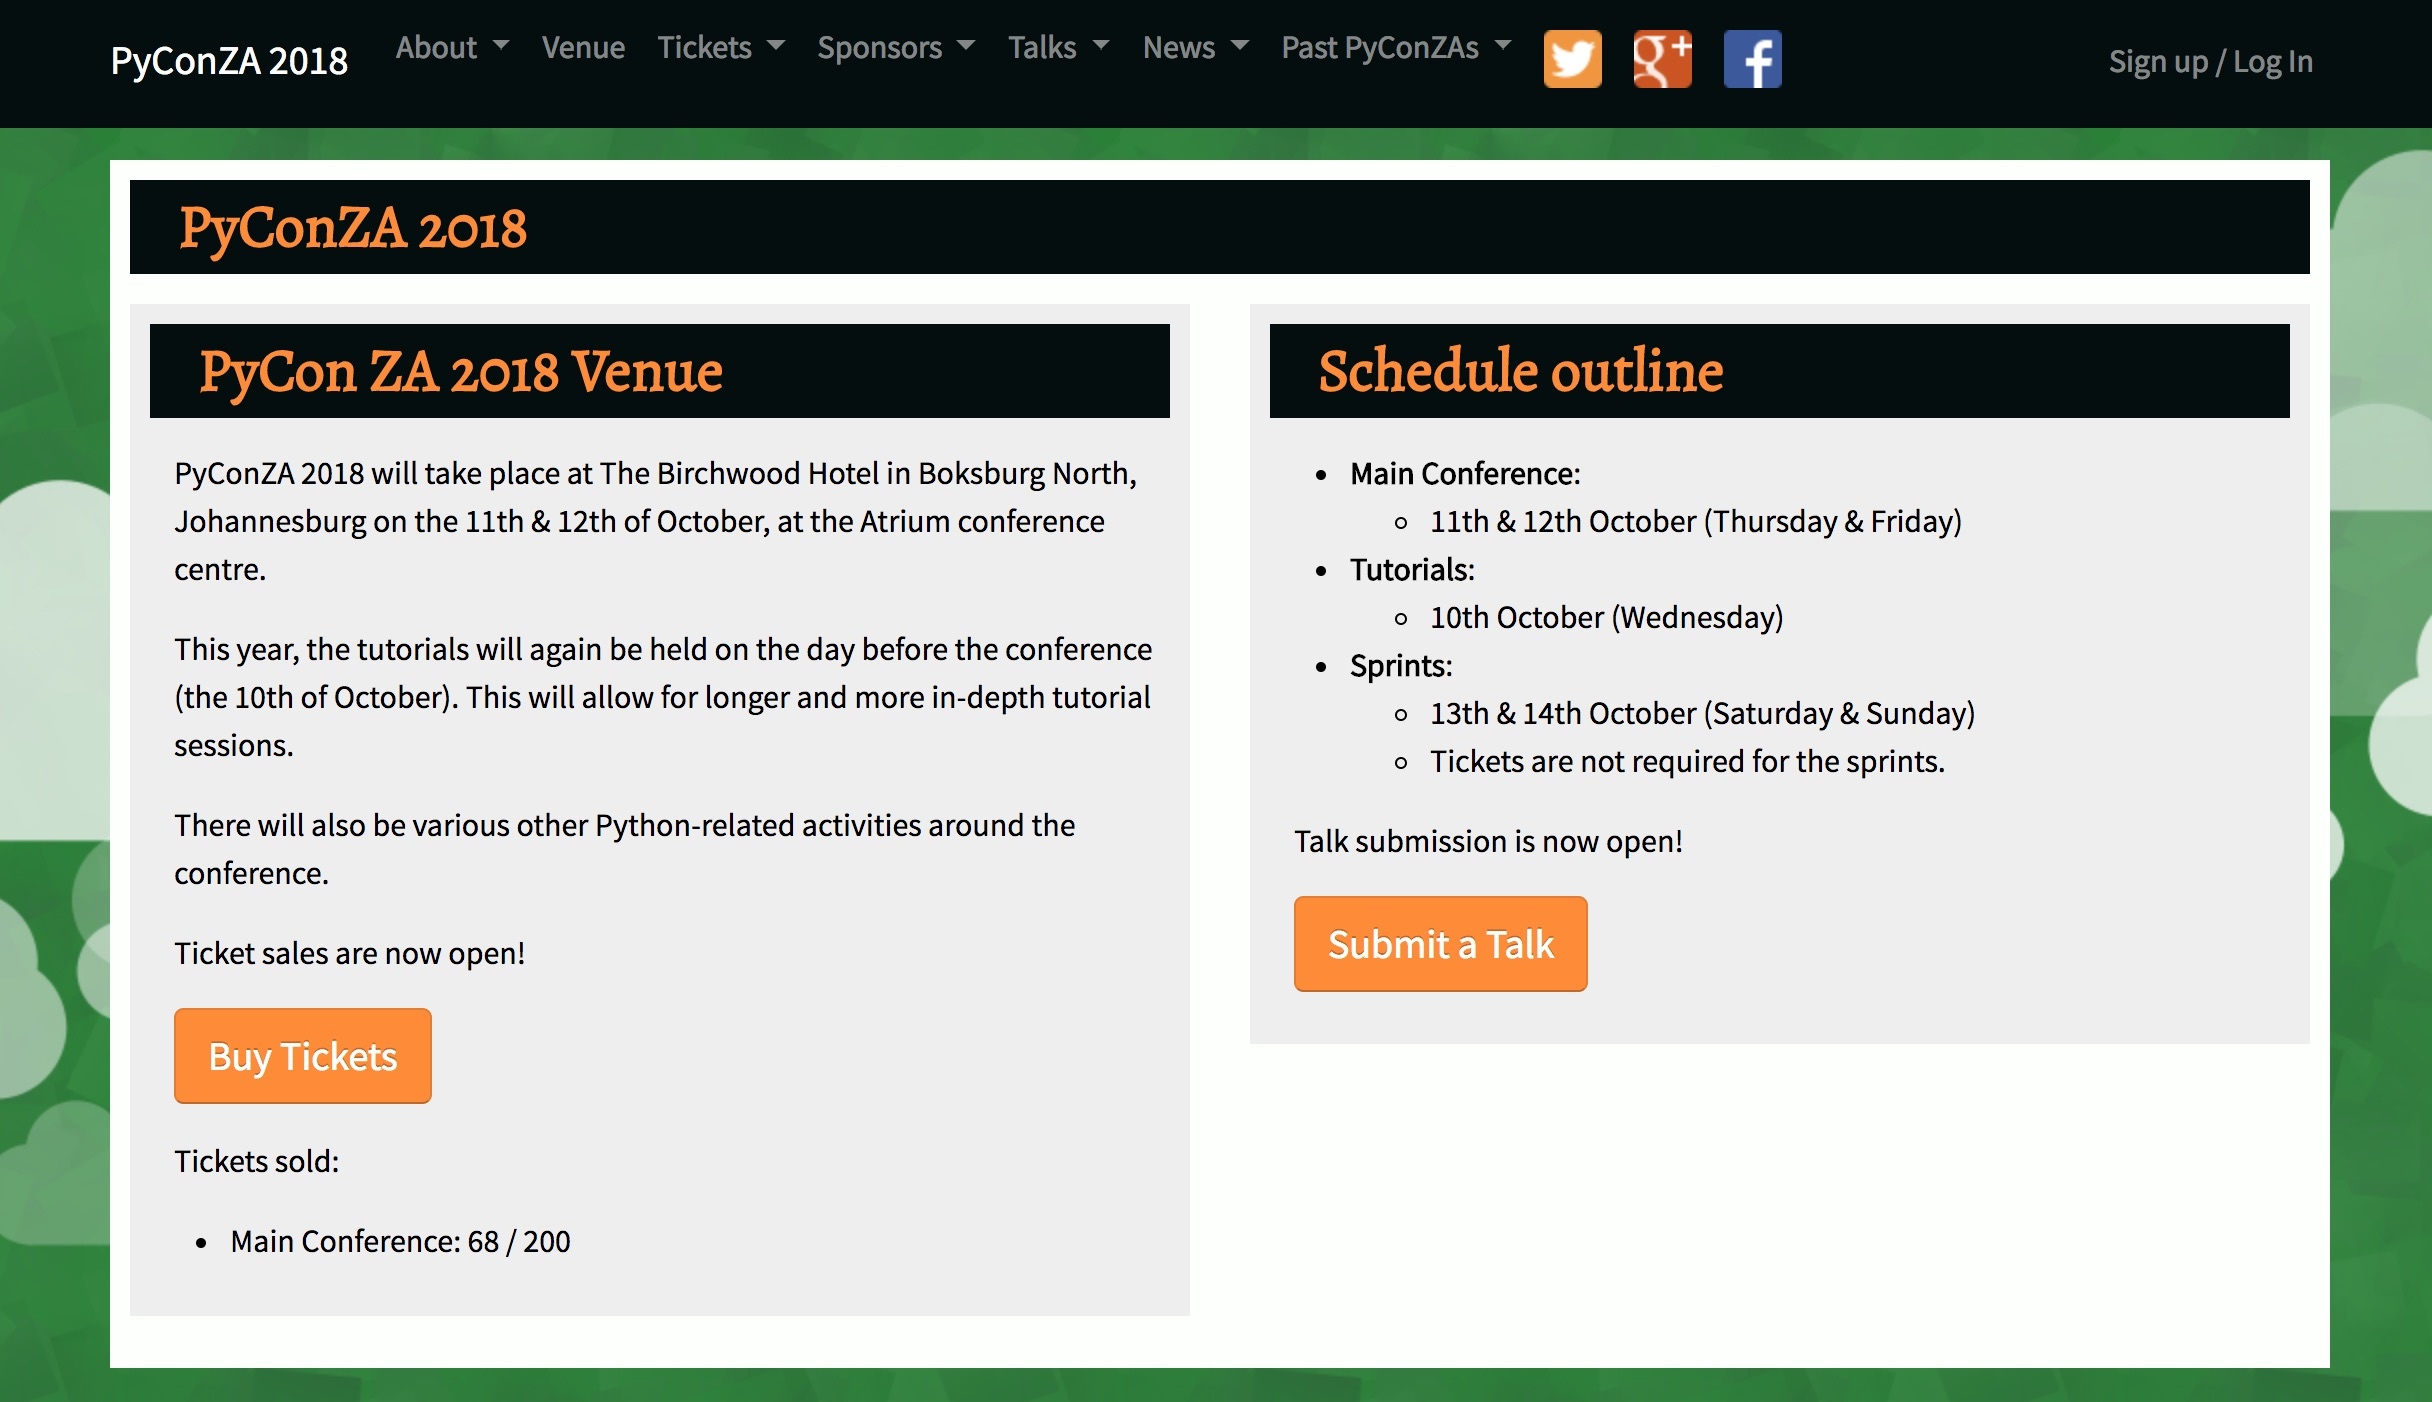Click the Ticket sales are now open text
Viewport: 2432px width, 1402px height.
[x=349, y=954]
